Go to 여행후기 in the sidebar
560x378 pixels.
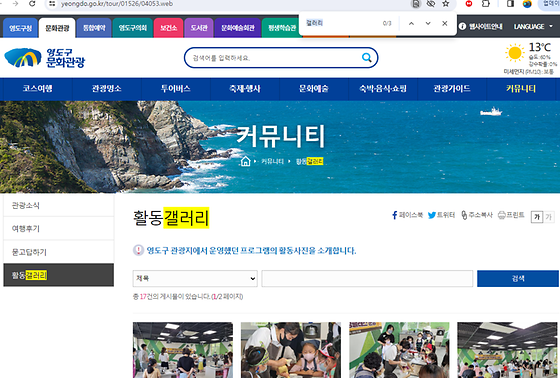[59, 229]
